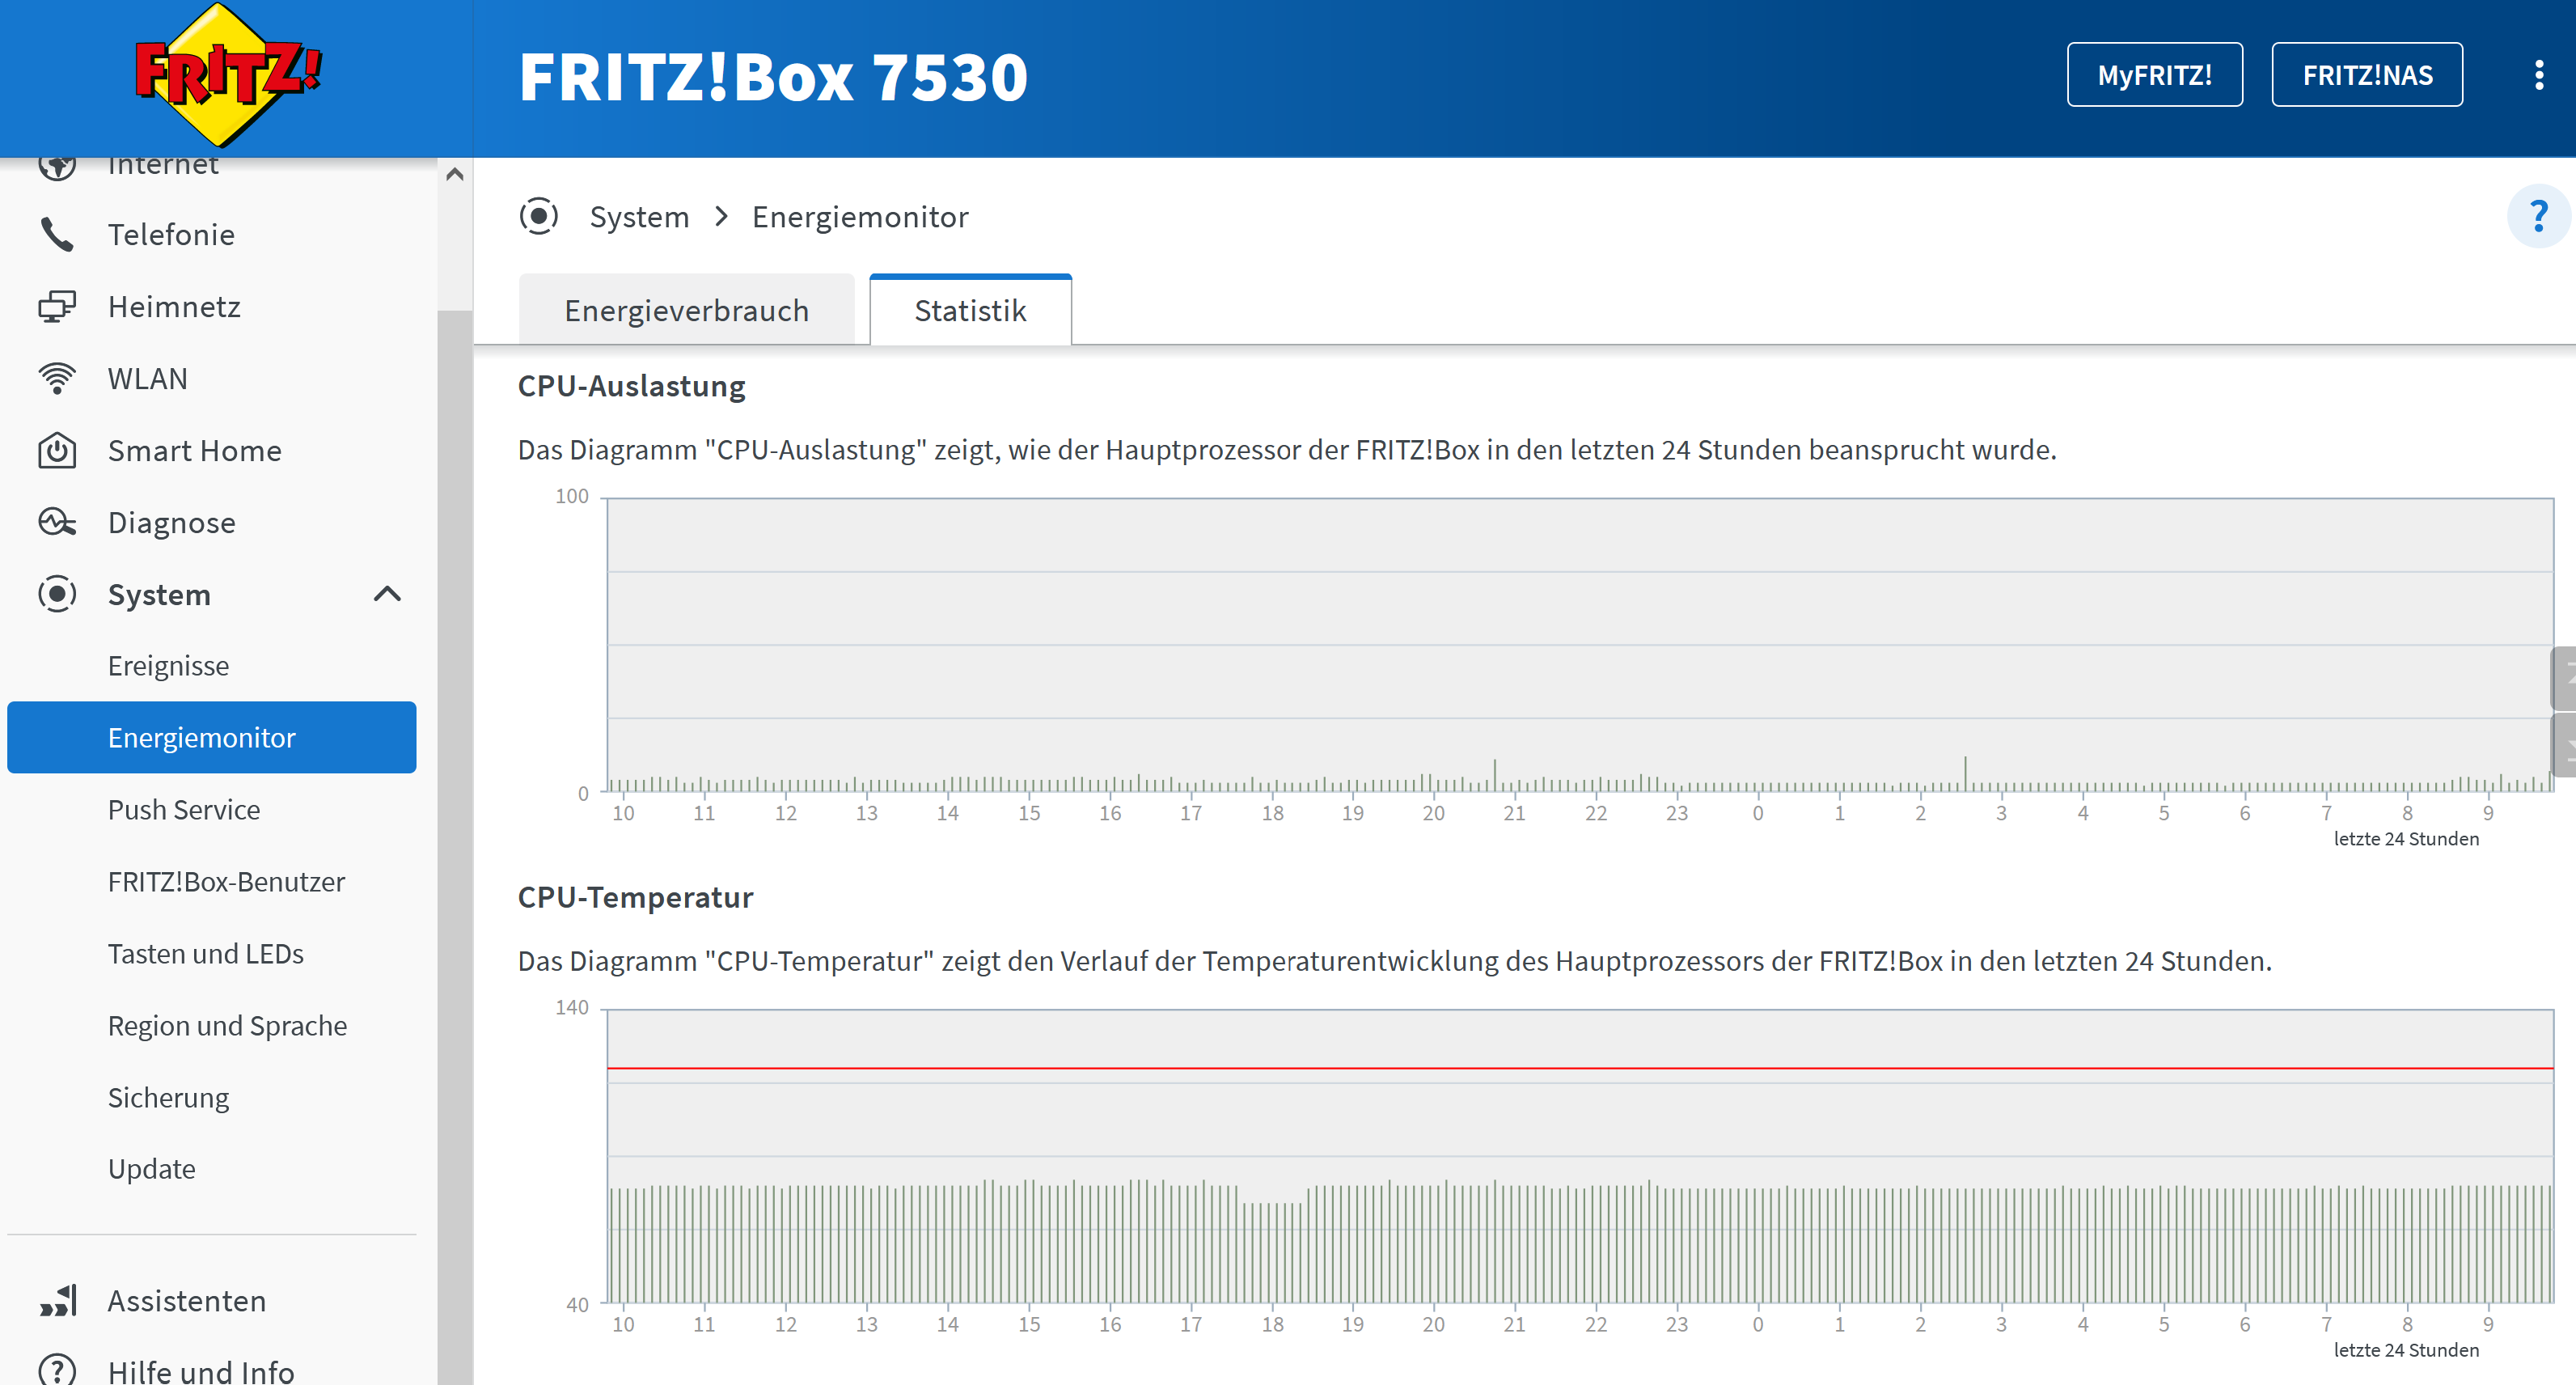Click the Telefonie phone icon
This screenshot has width=2576, height=1385.
pos(57,234)
